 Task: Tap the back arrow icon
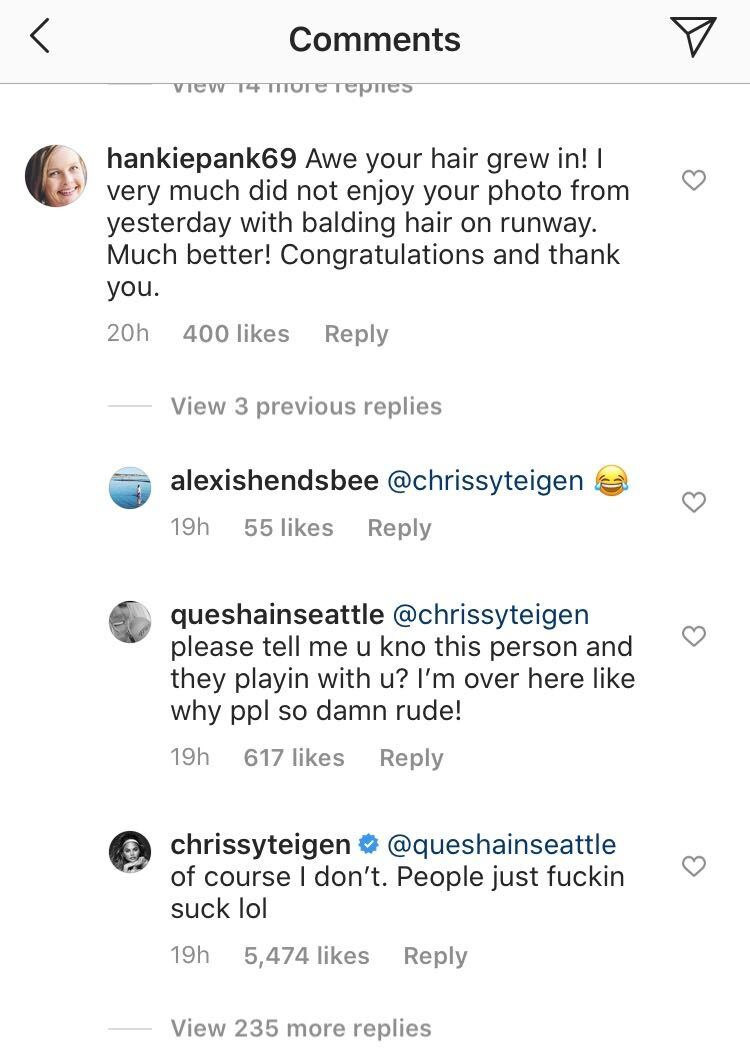(40, 38)
